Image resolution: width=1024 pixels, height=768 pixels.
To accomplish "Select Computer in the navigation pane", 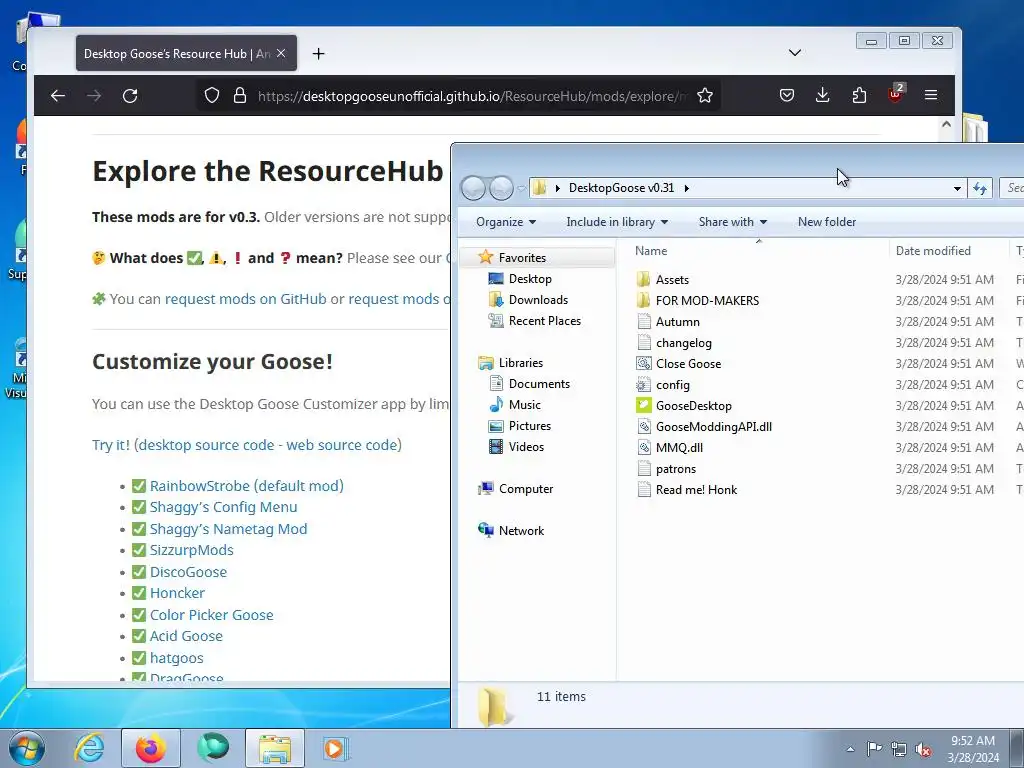I will (x=526, y=488).
